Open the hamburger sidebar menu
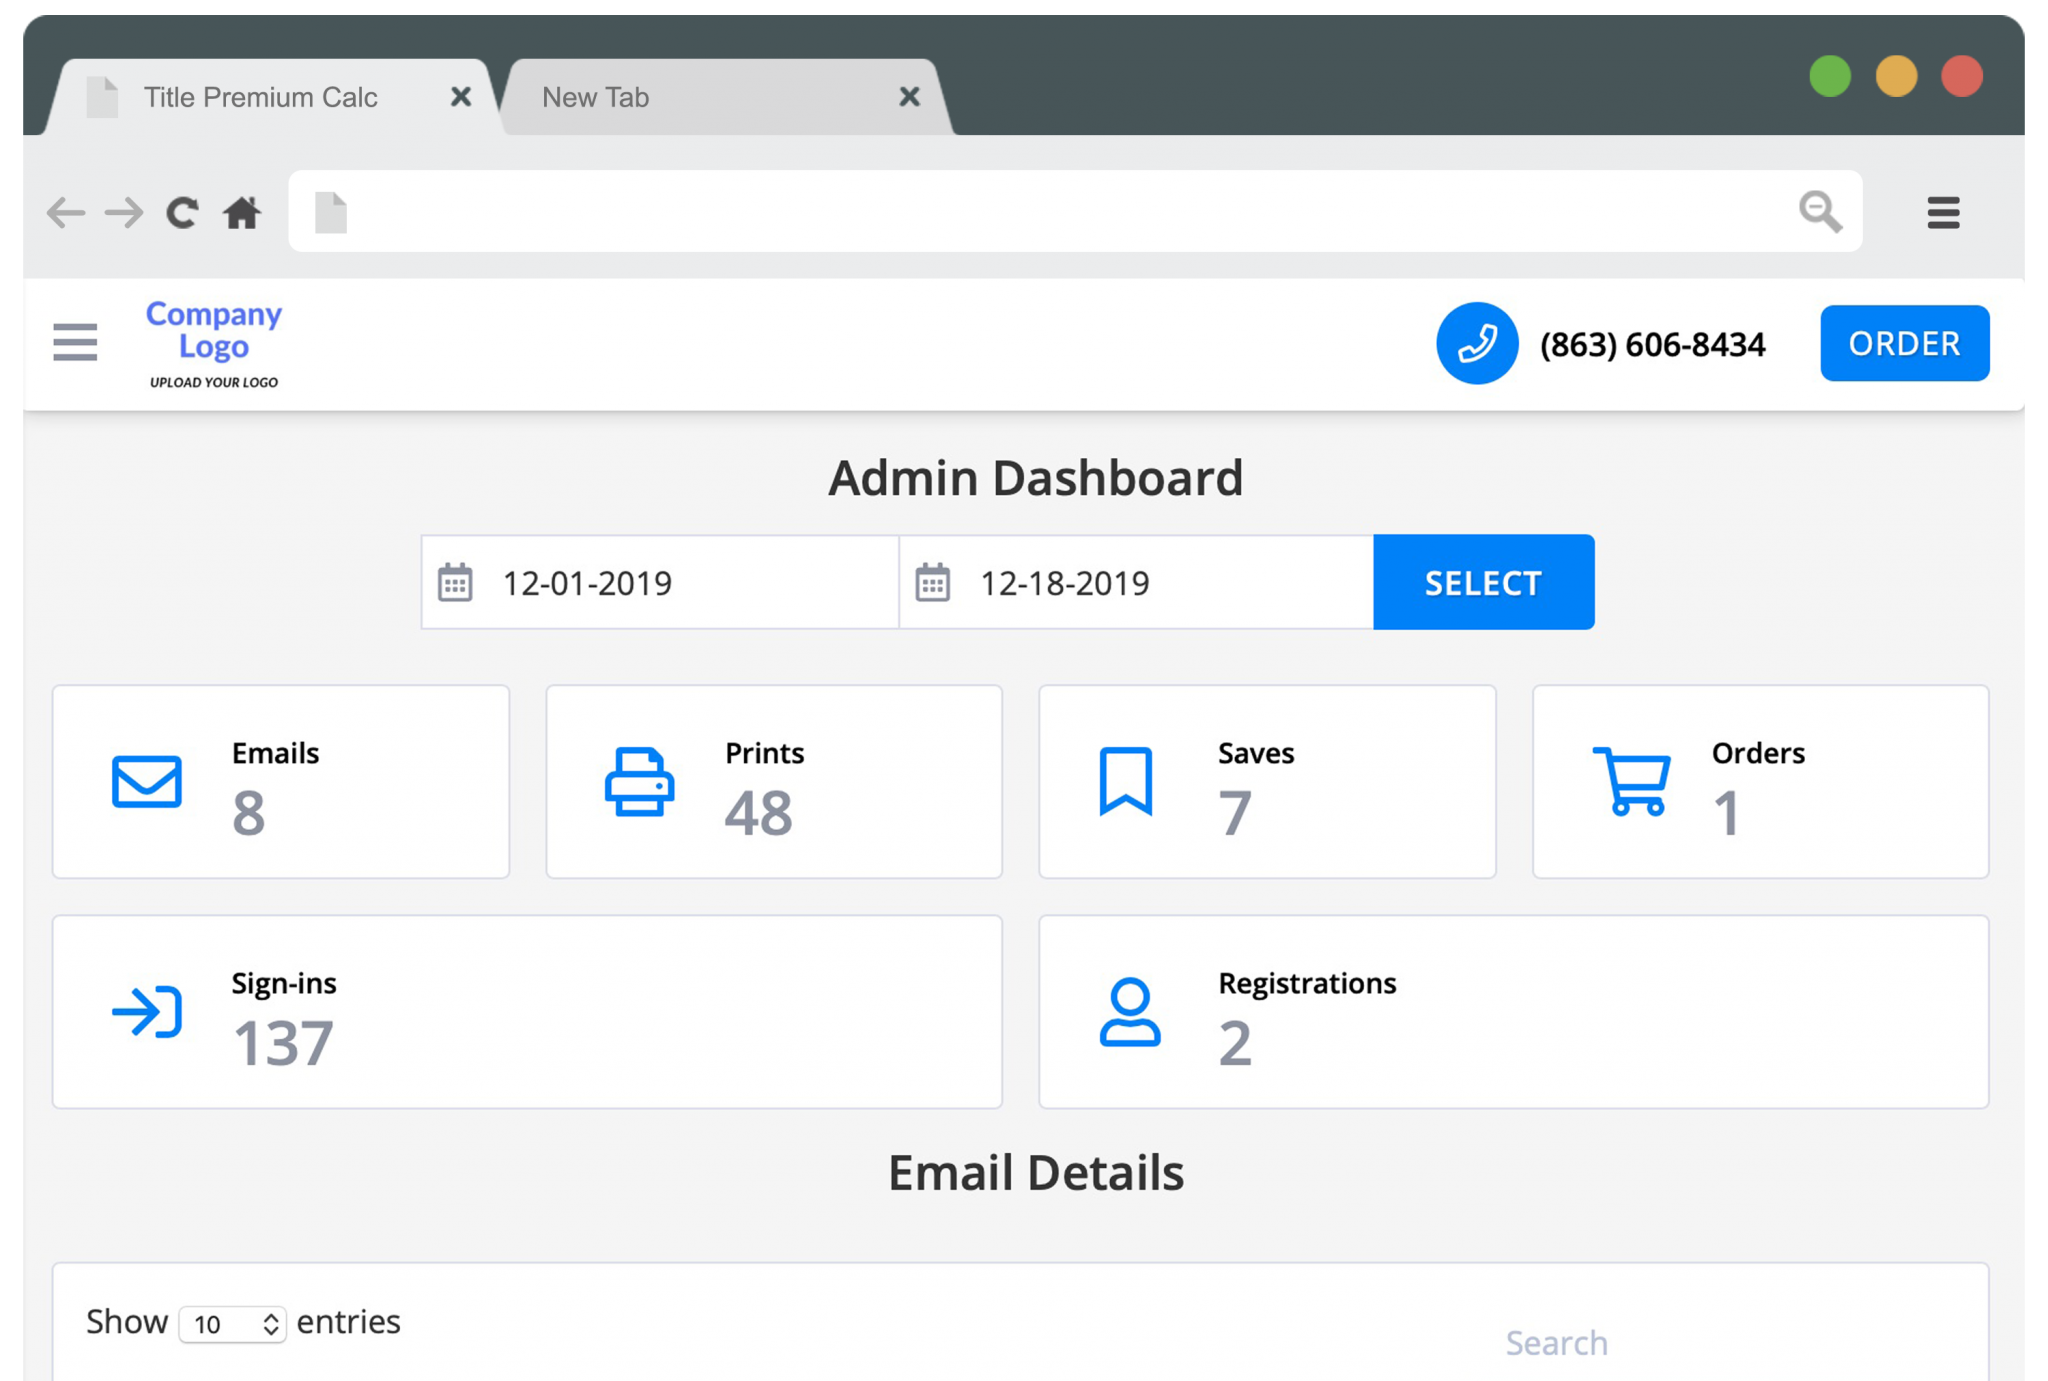 75,342
